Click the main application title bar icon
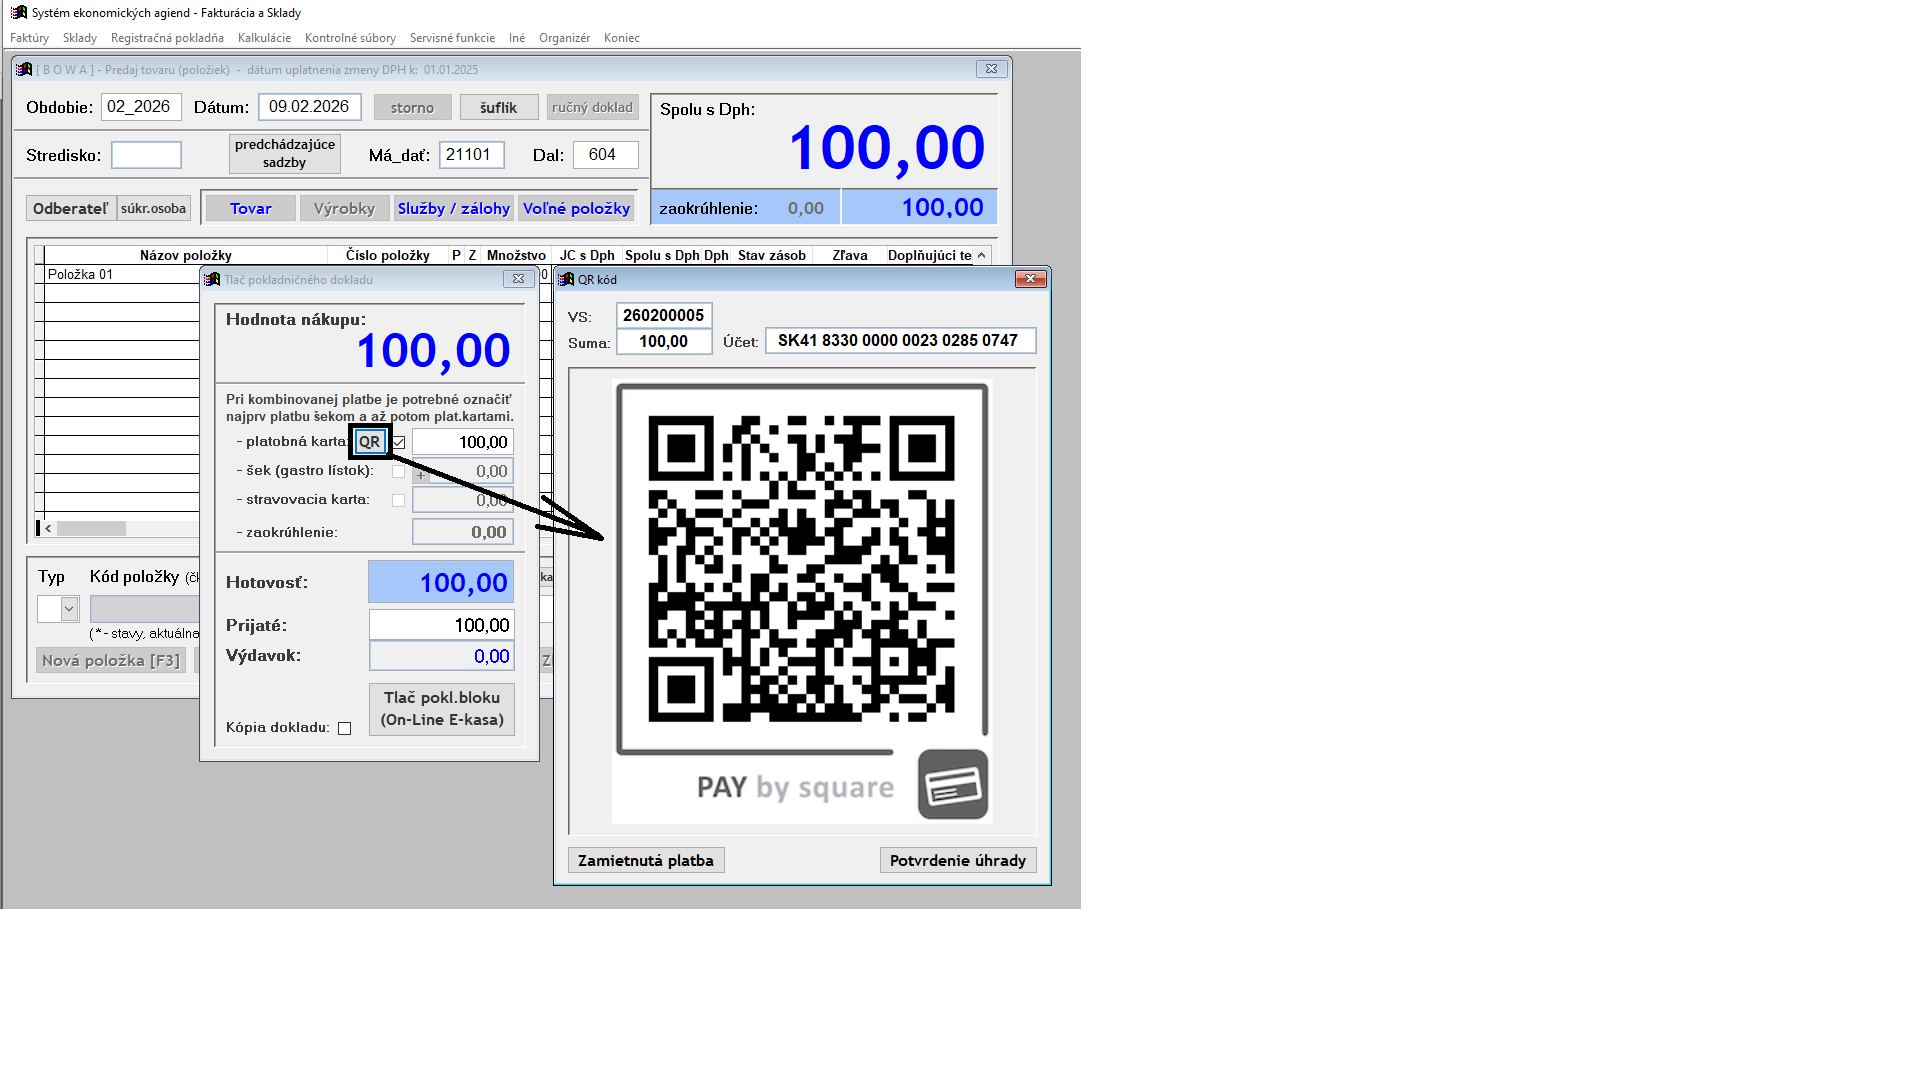 [x=19, y=13]
